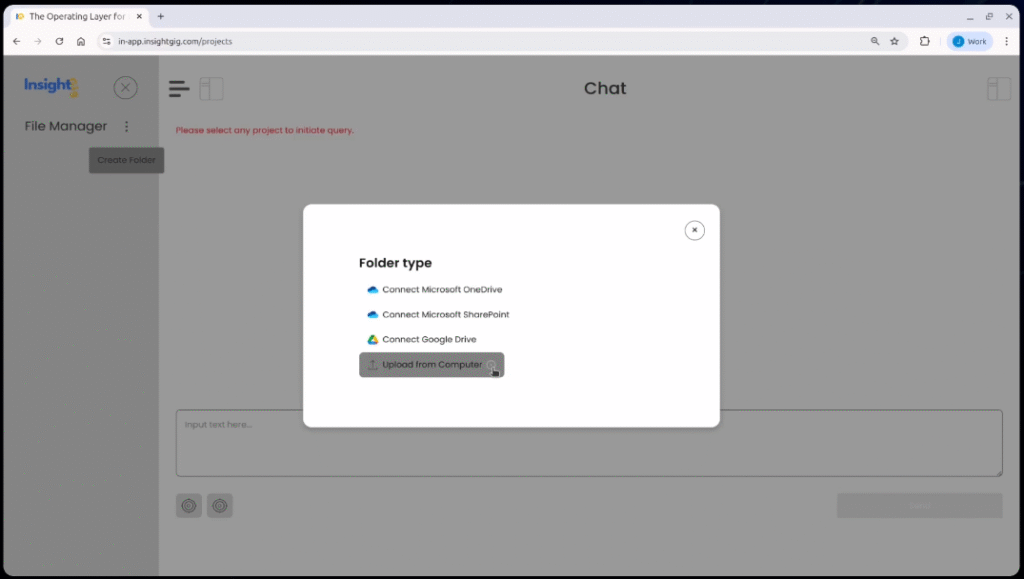Close the sidebar with circled X

(125, 88)
